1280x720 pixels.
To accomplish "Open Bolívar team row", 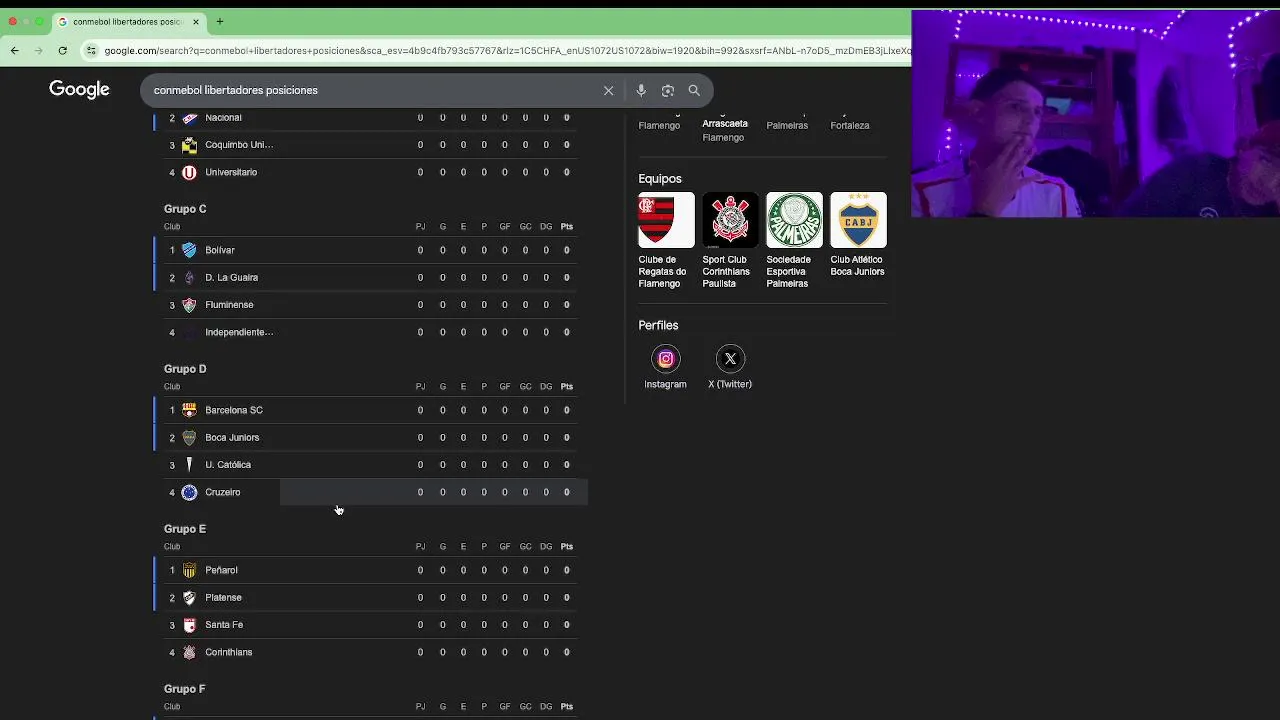I will 370,250.
